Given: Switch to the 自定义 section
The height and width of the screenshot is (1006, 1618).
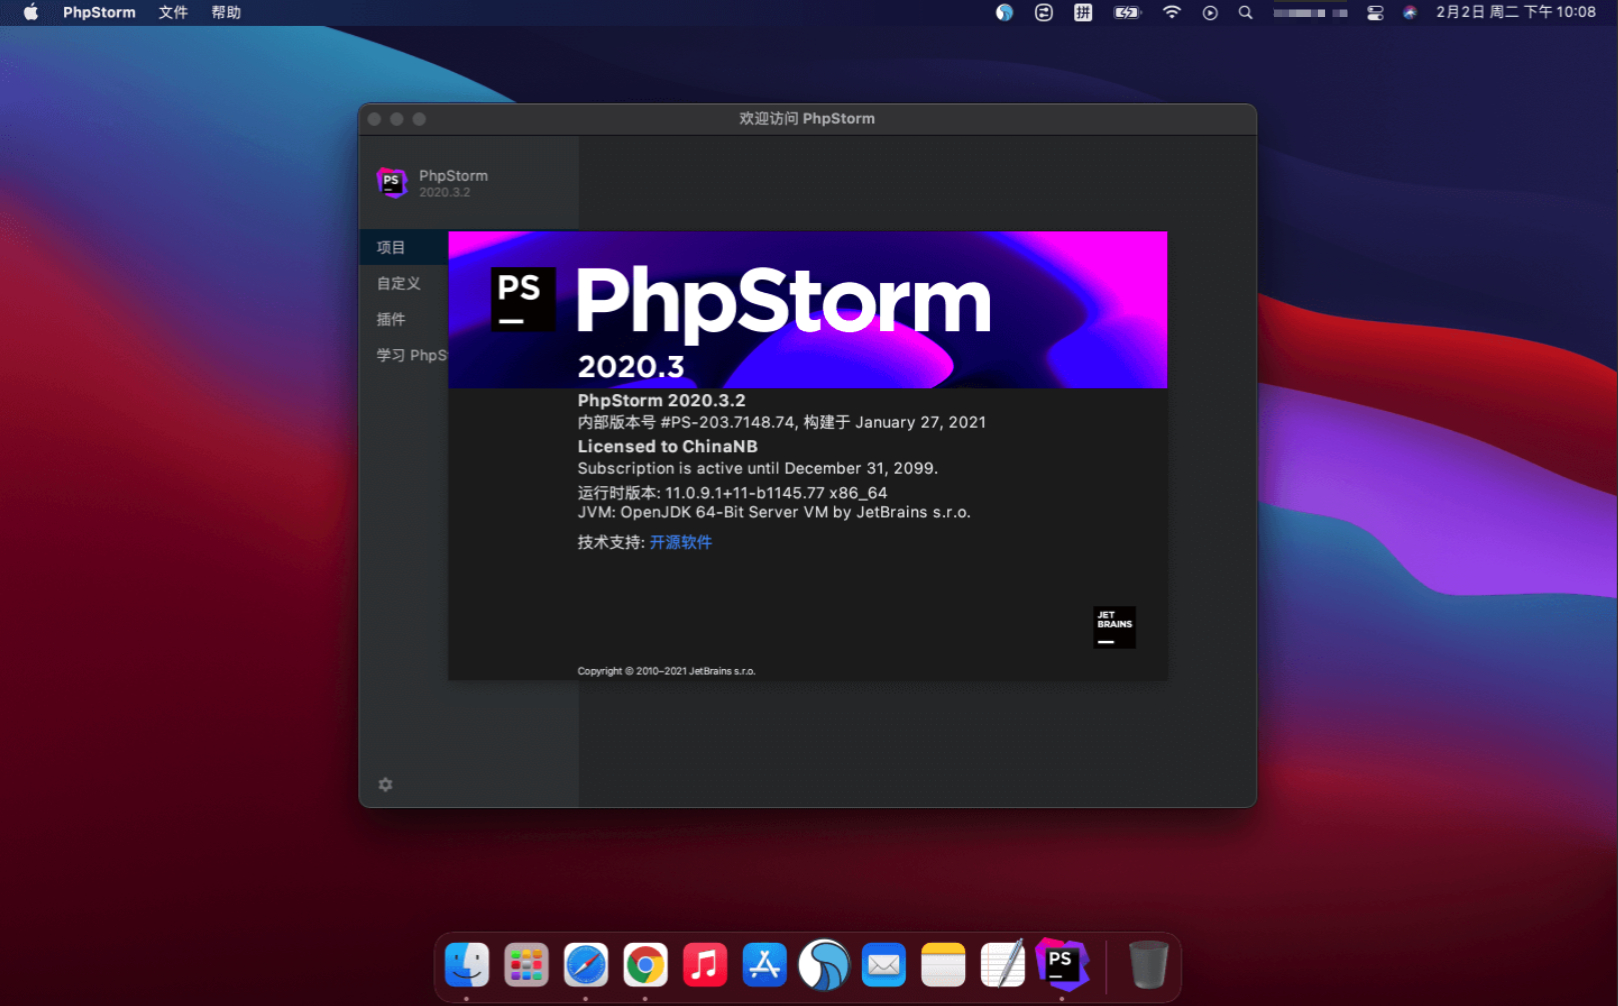Looking at the screenshot, I should click(x=398, y=283).
